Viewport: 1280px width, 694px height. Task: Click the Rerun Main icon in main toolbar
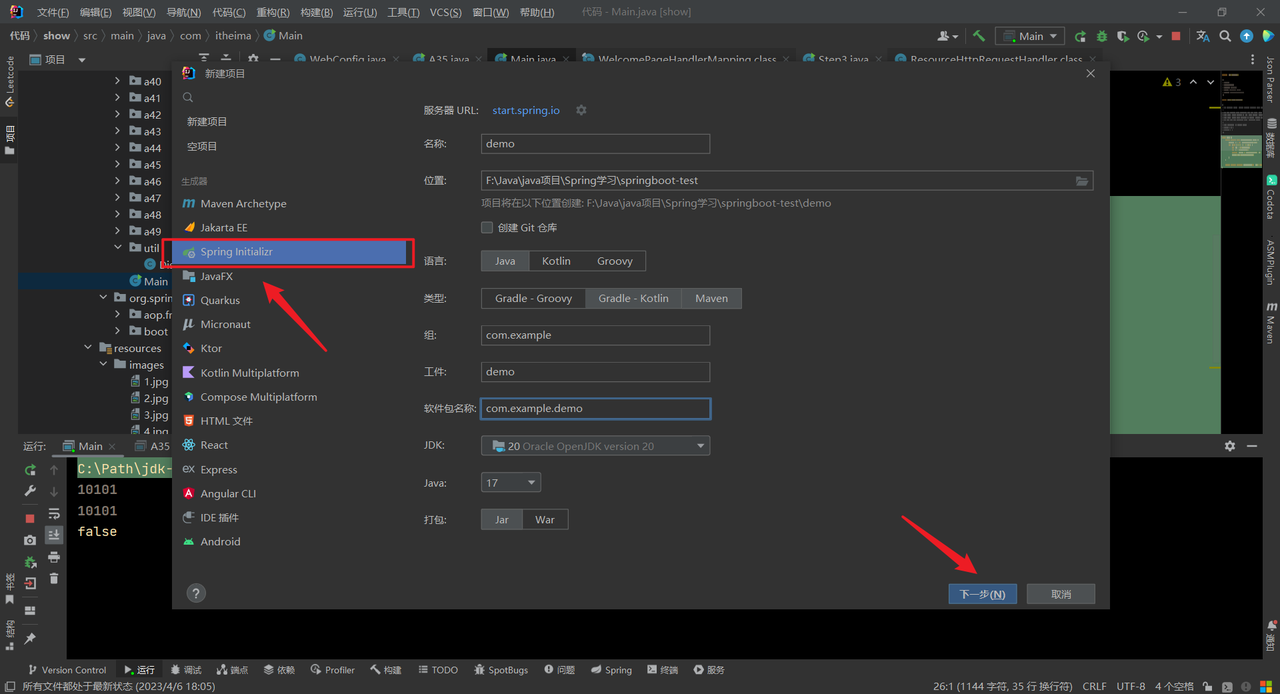point(1080,36)
